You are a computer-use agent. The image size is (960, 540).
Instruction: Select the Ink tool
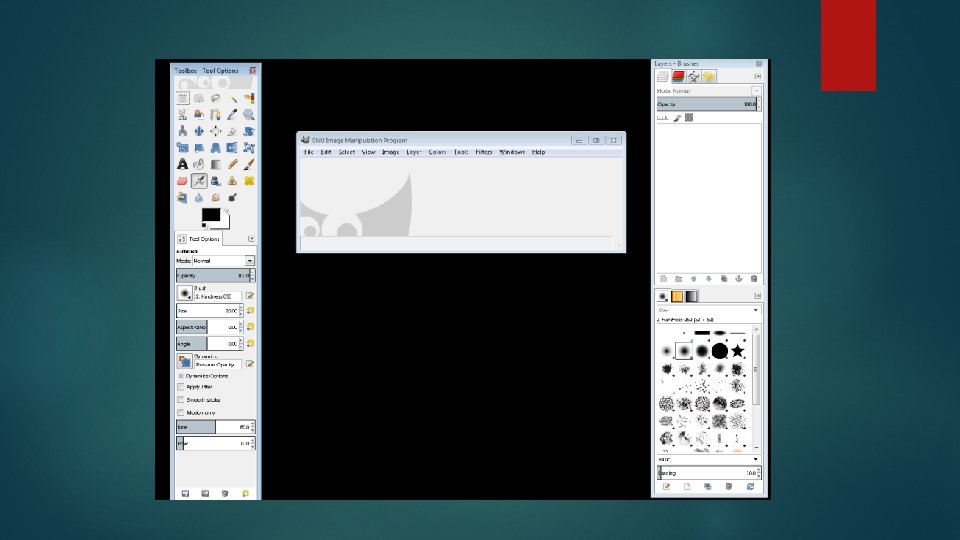pos(216,181)
